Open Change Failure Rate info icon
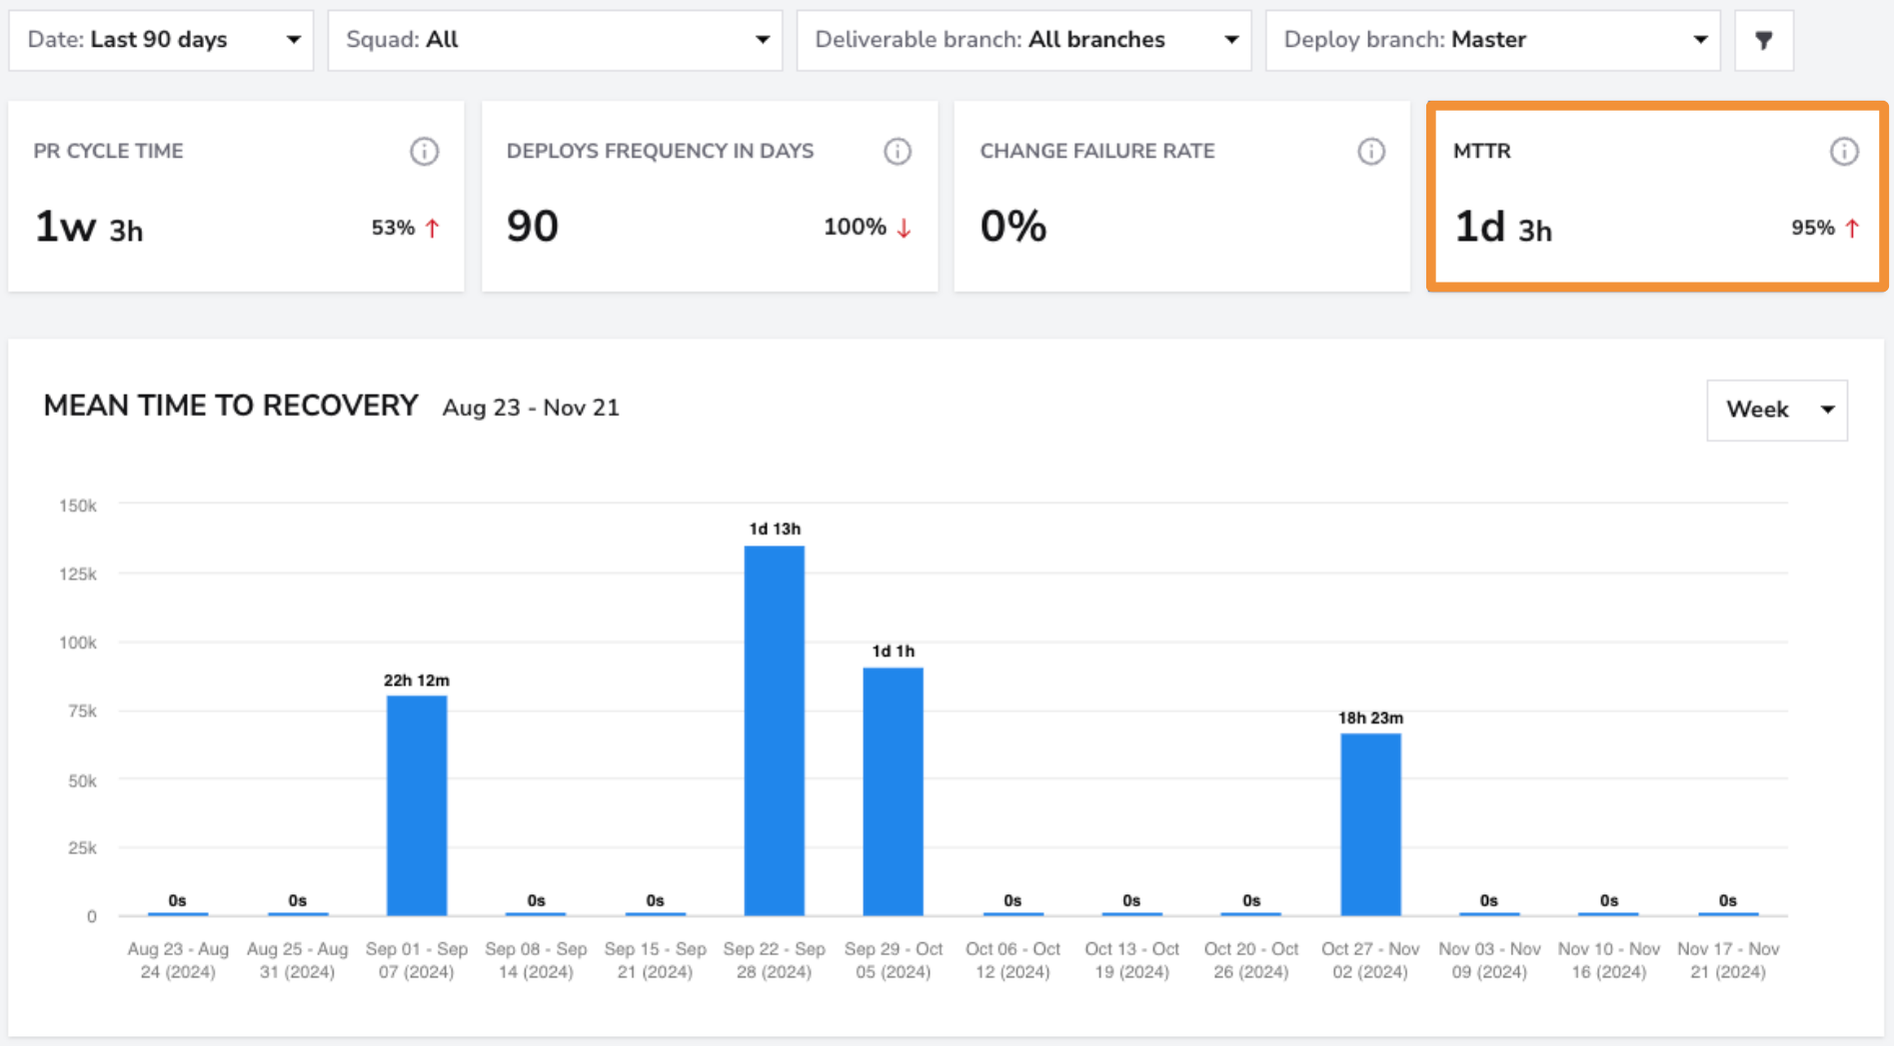 tap(1371, 151)
